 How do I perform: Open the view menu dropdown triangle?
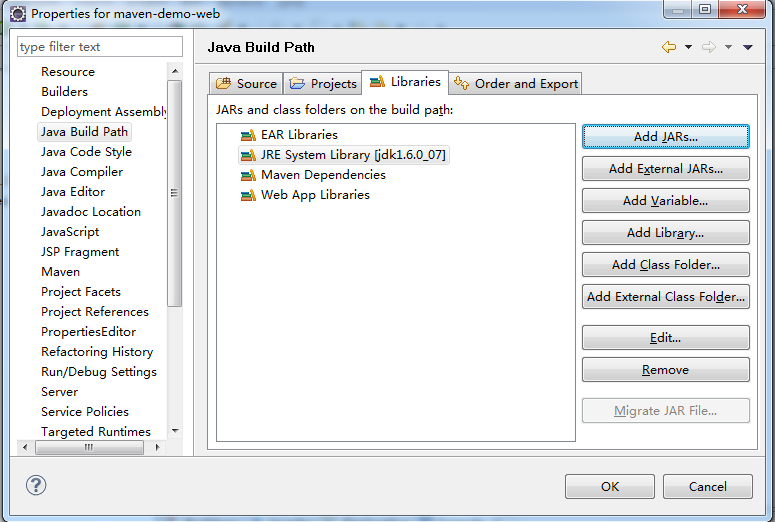click(x=747, y=47)
